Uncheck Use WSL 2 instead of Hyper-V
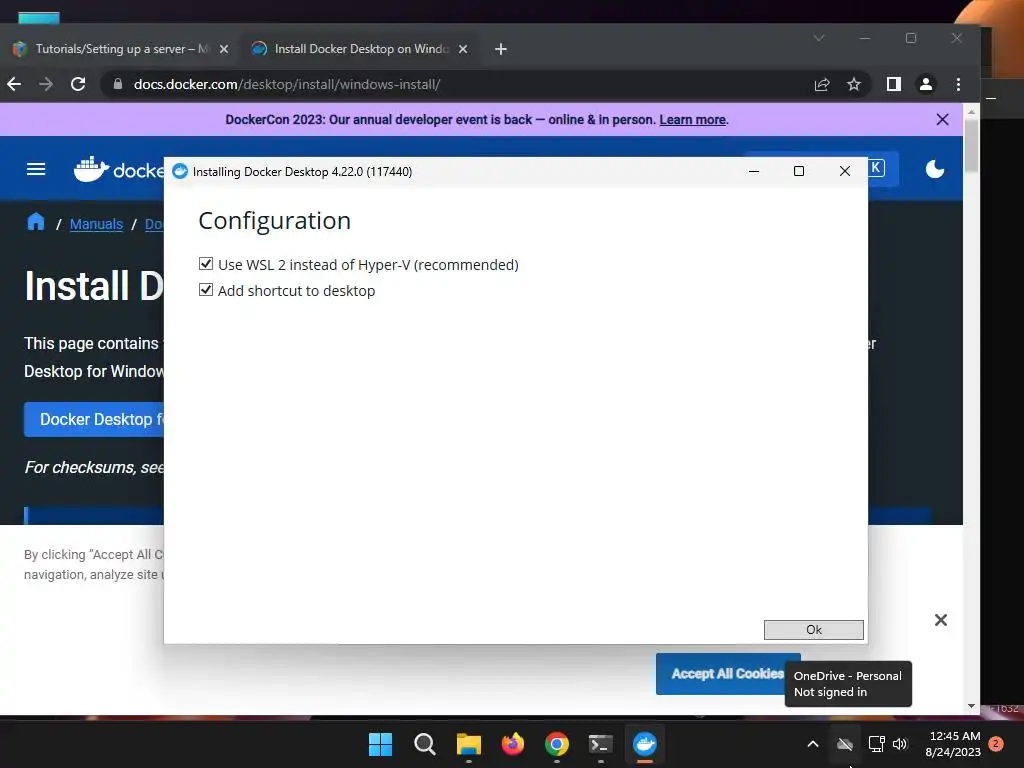The width and height of the screenshot is (1024, 768). tap(206, 264)
